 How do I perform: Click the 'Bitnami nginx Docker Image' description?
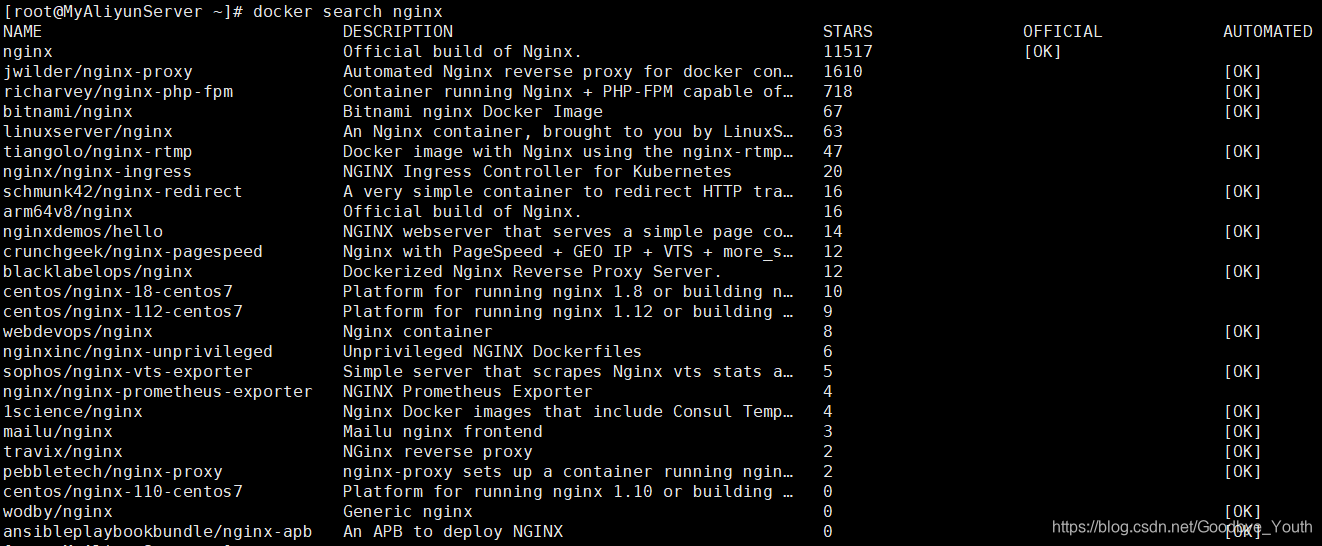(473, 111)
